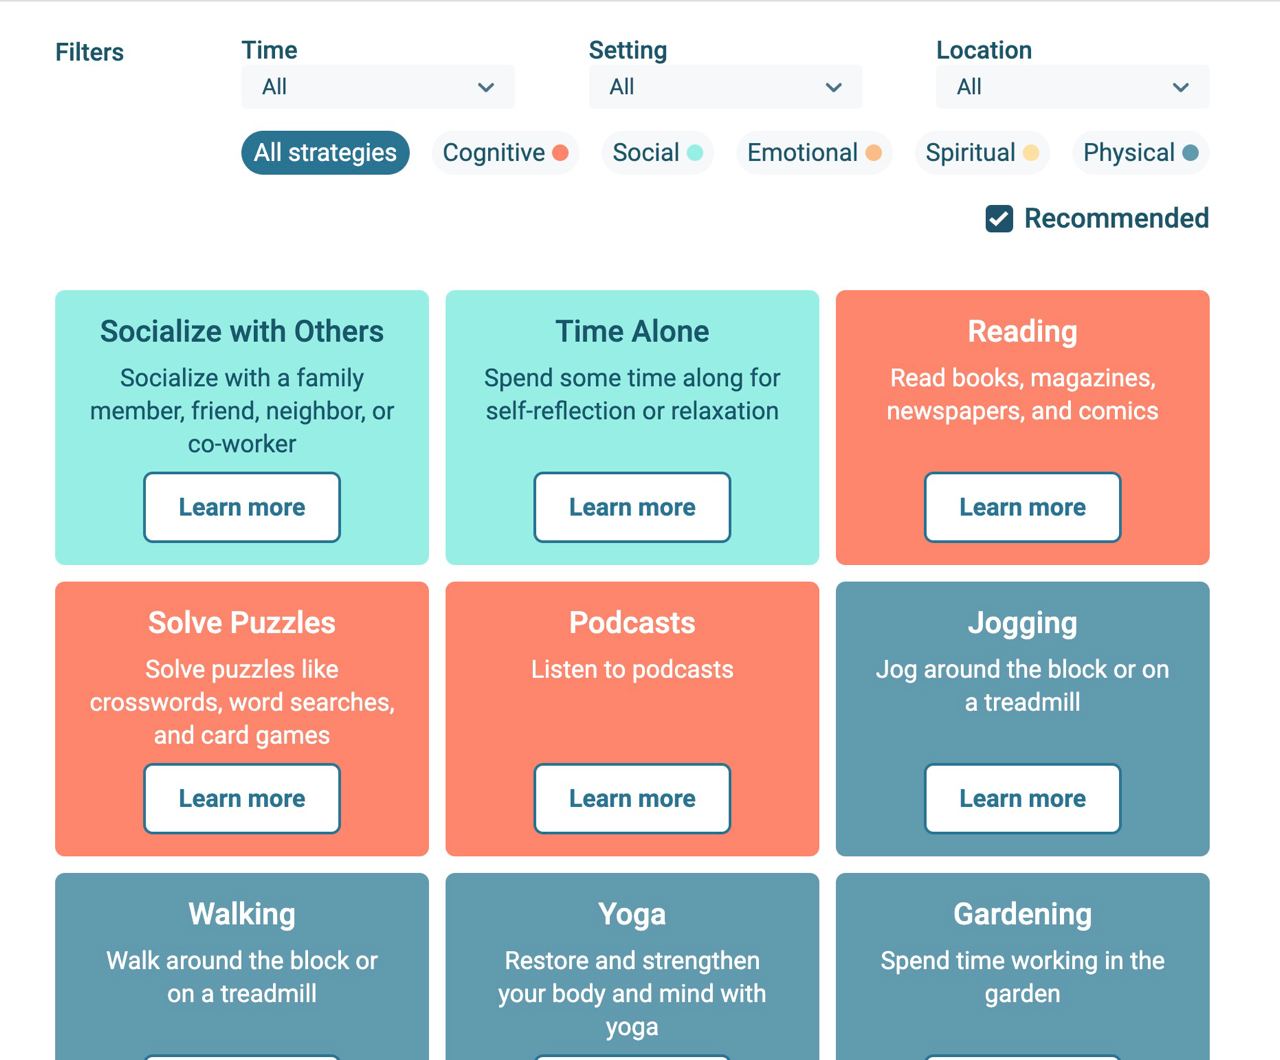1280x1060 pixels.
Task: Click Learn more on Jogging card
Action: [1022, 798]
